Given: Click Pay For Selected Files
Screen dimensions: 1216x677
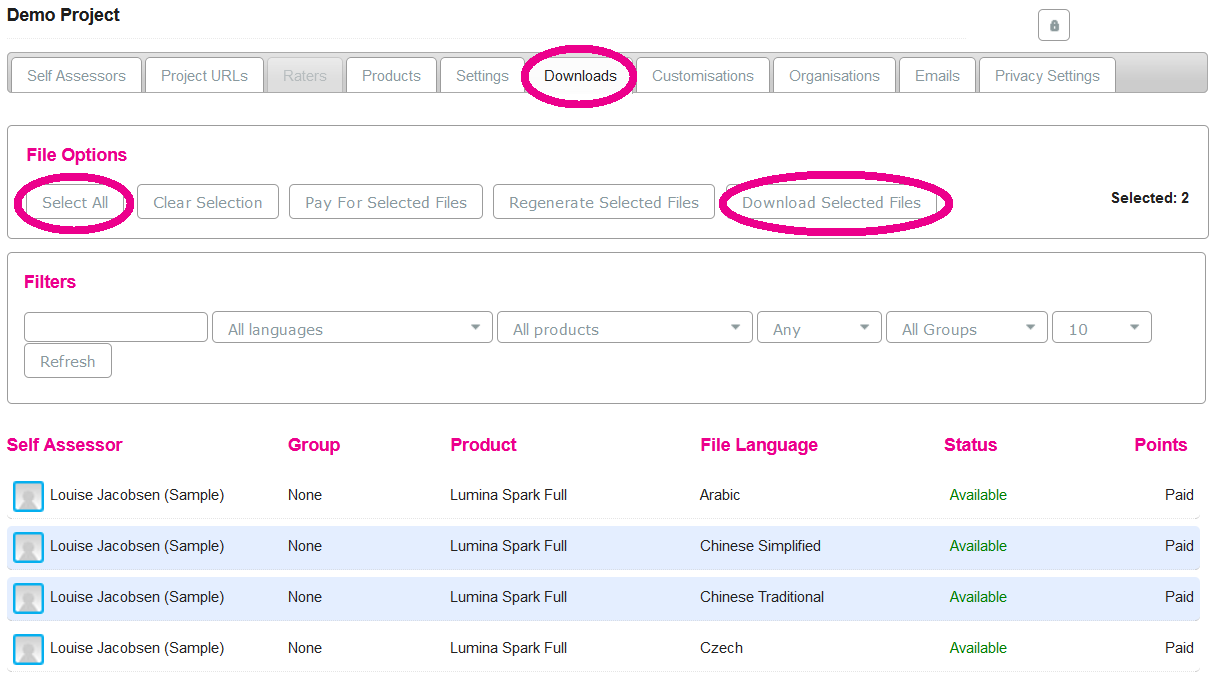Looking at the screenshot, I should click(386, 202).
